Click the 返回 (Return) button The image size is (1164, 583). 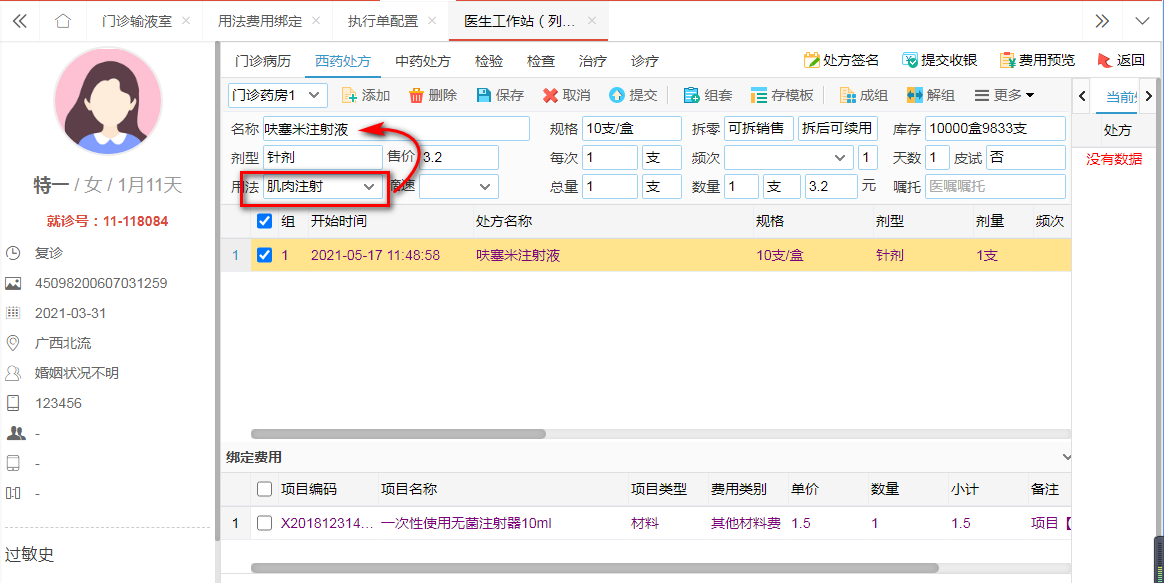pos(1121,60)
